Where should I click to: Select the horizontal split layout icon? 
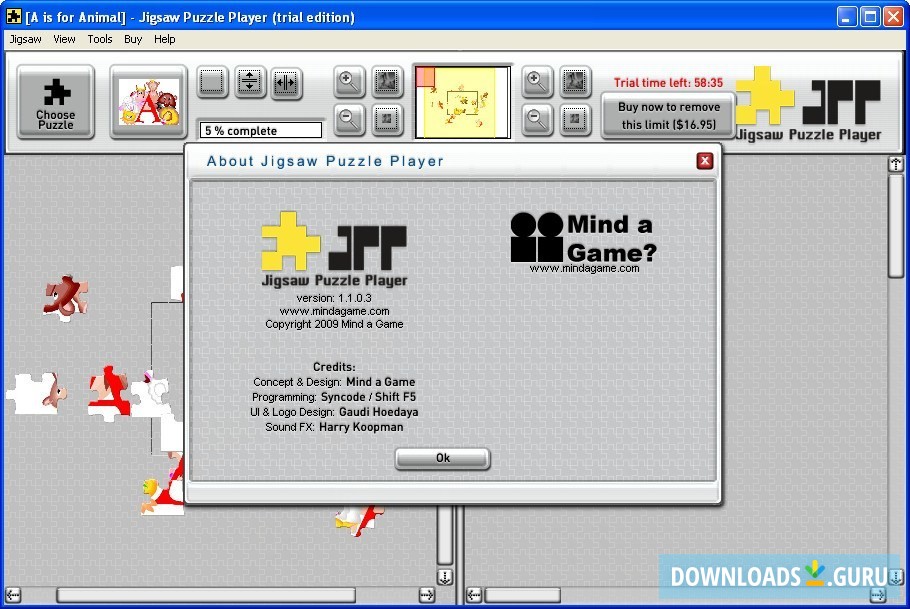point(249,83)
